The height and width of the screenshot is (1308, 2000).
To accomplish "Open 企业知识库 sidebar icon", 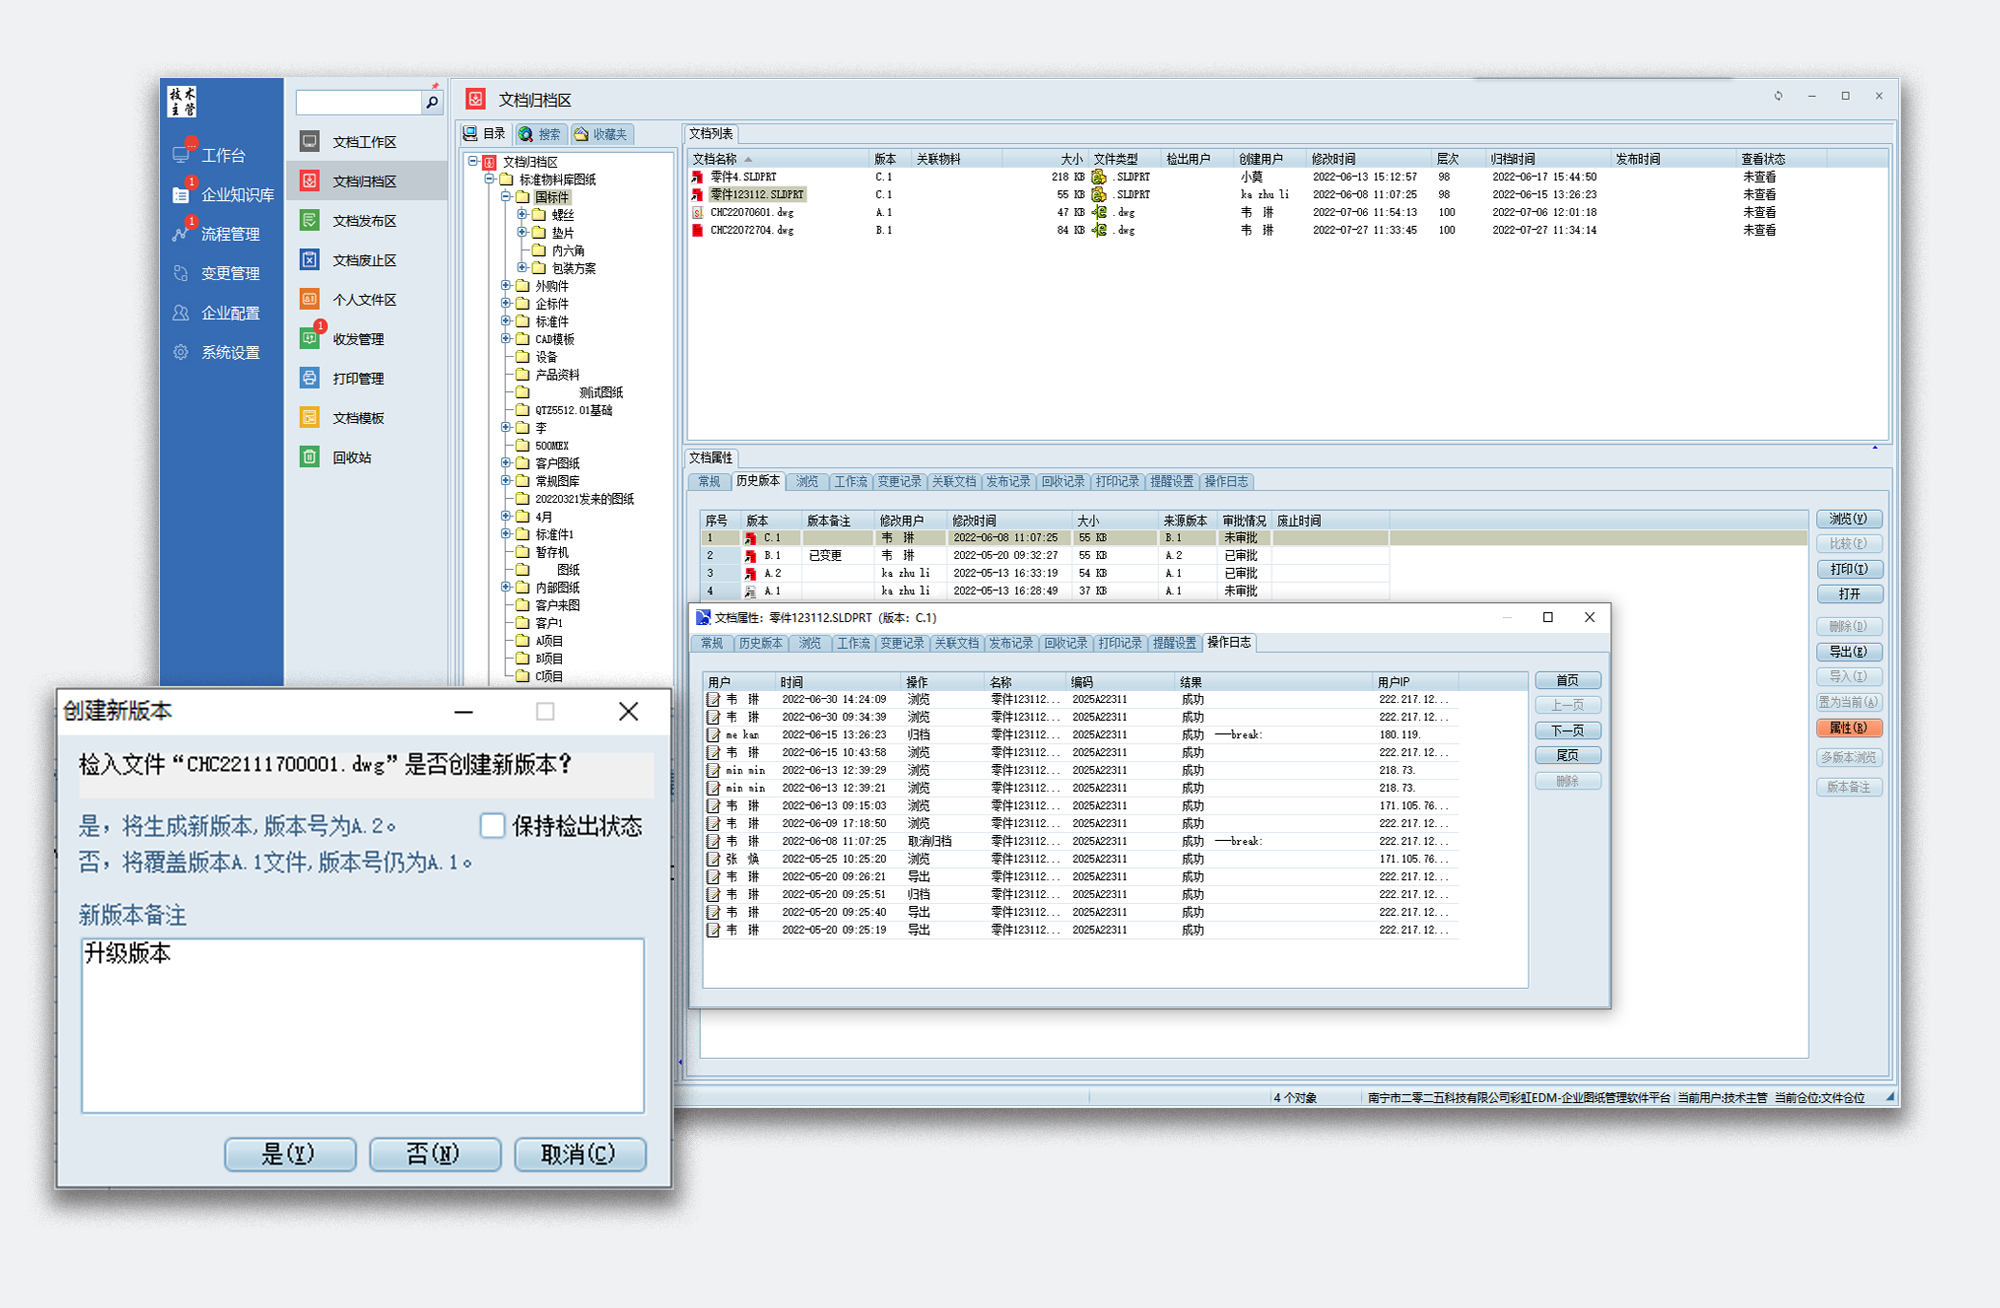I will tap(181, 195).
